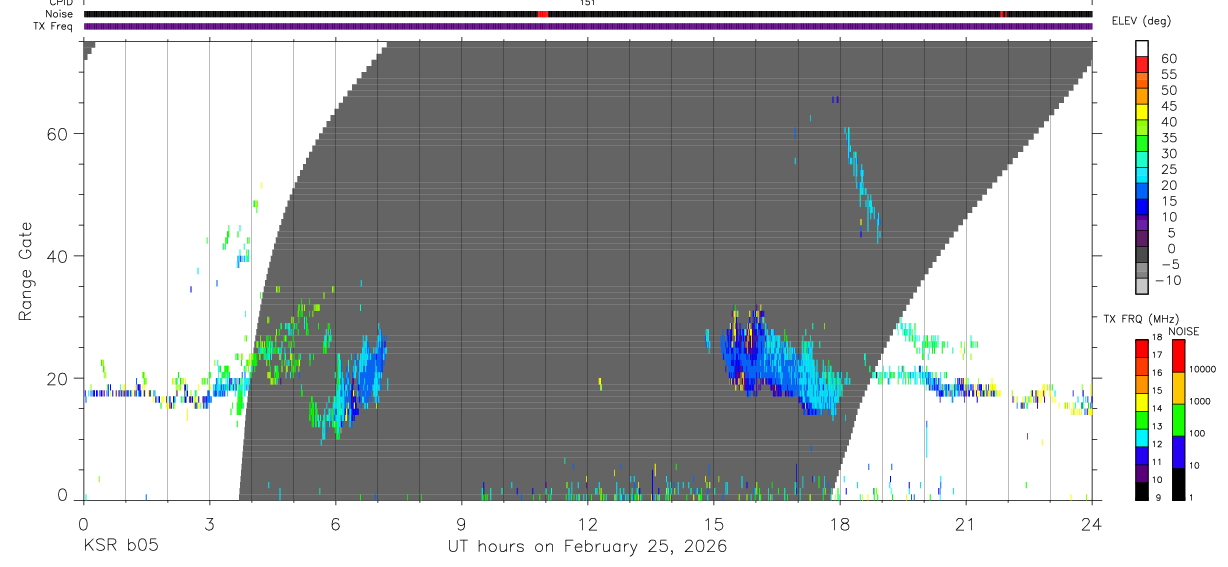Viewport: 1228px width, 567px height.
Task: Click the '9' tick on the UT hours axis
Action: 462,523
